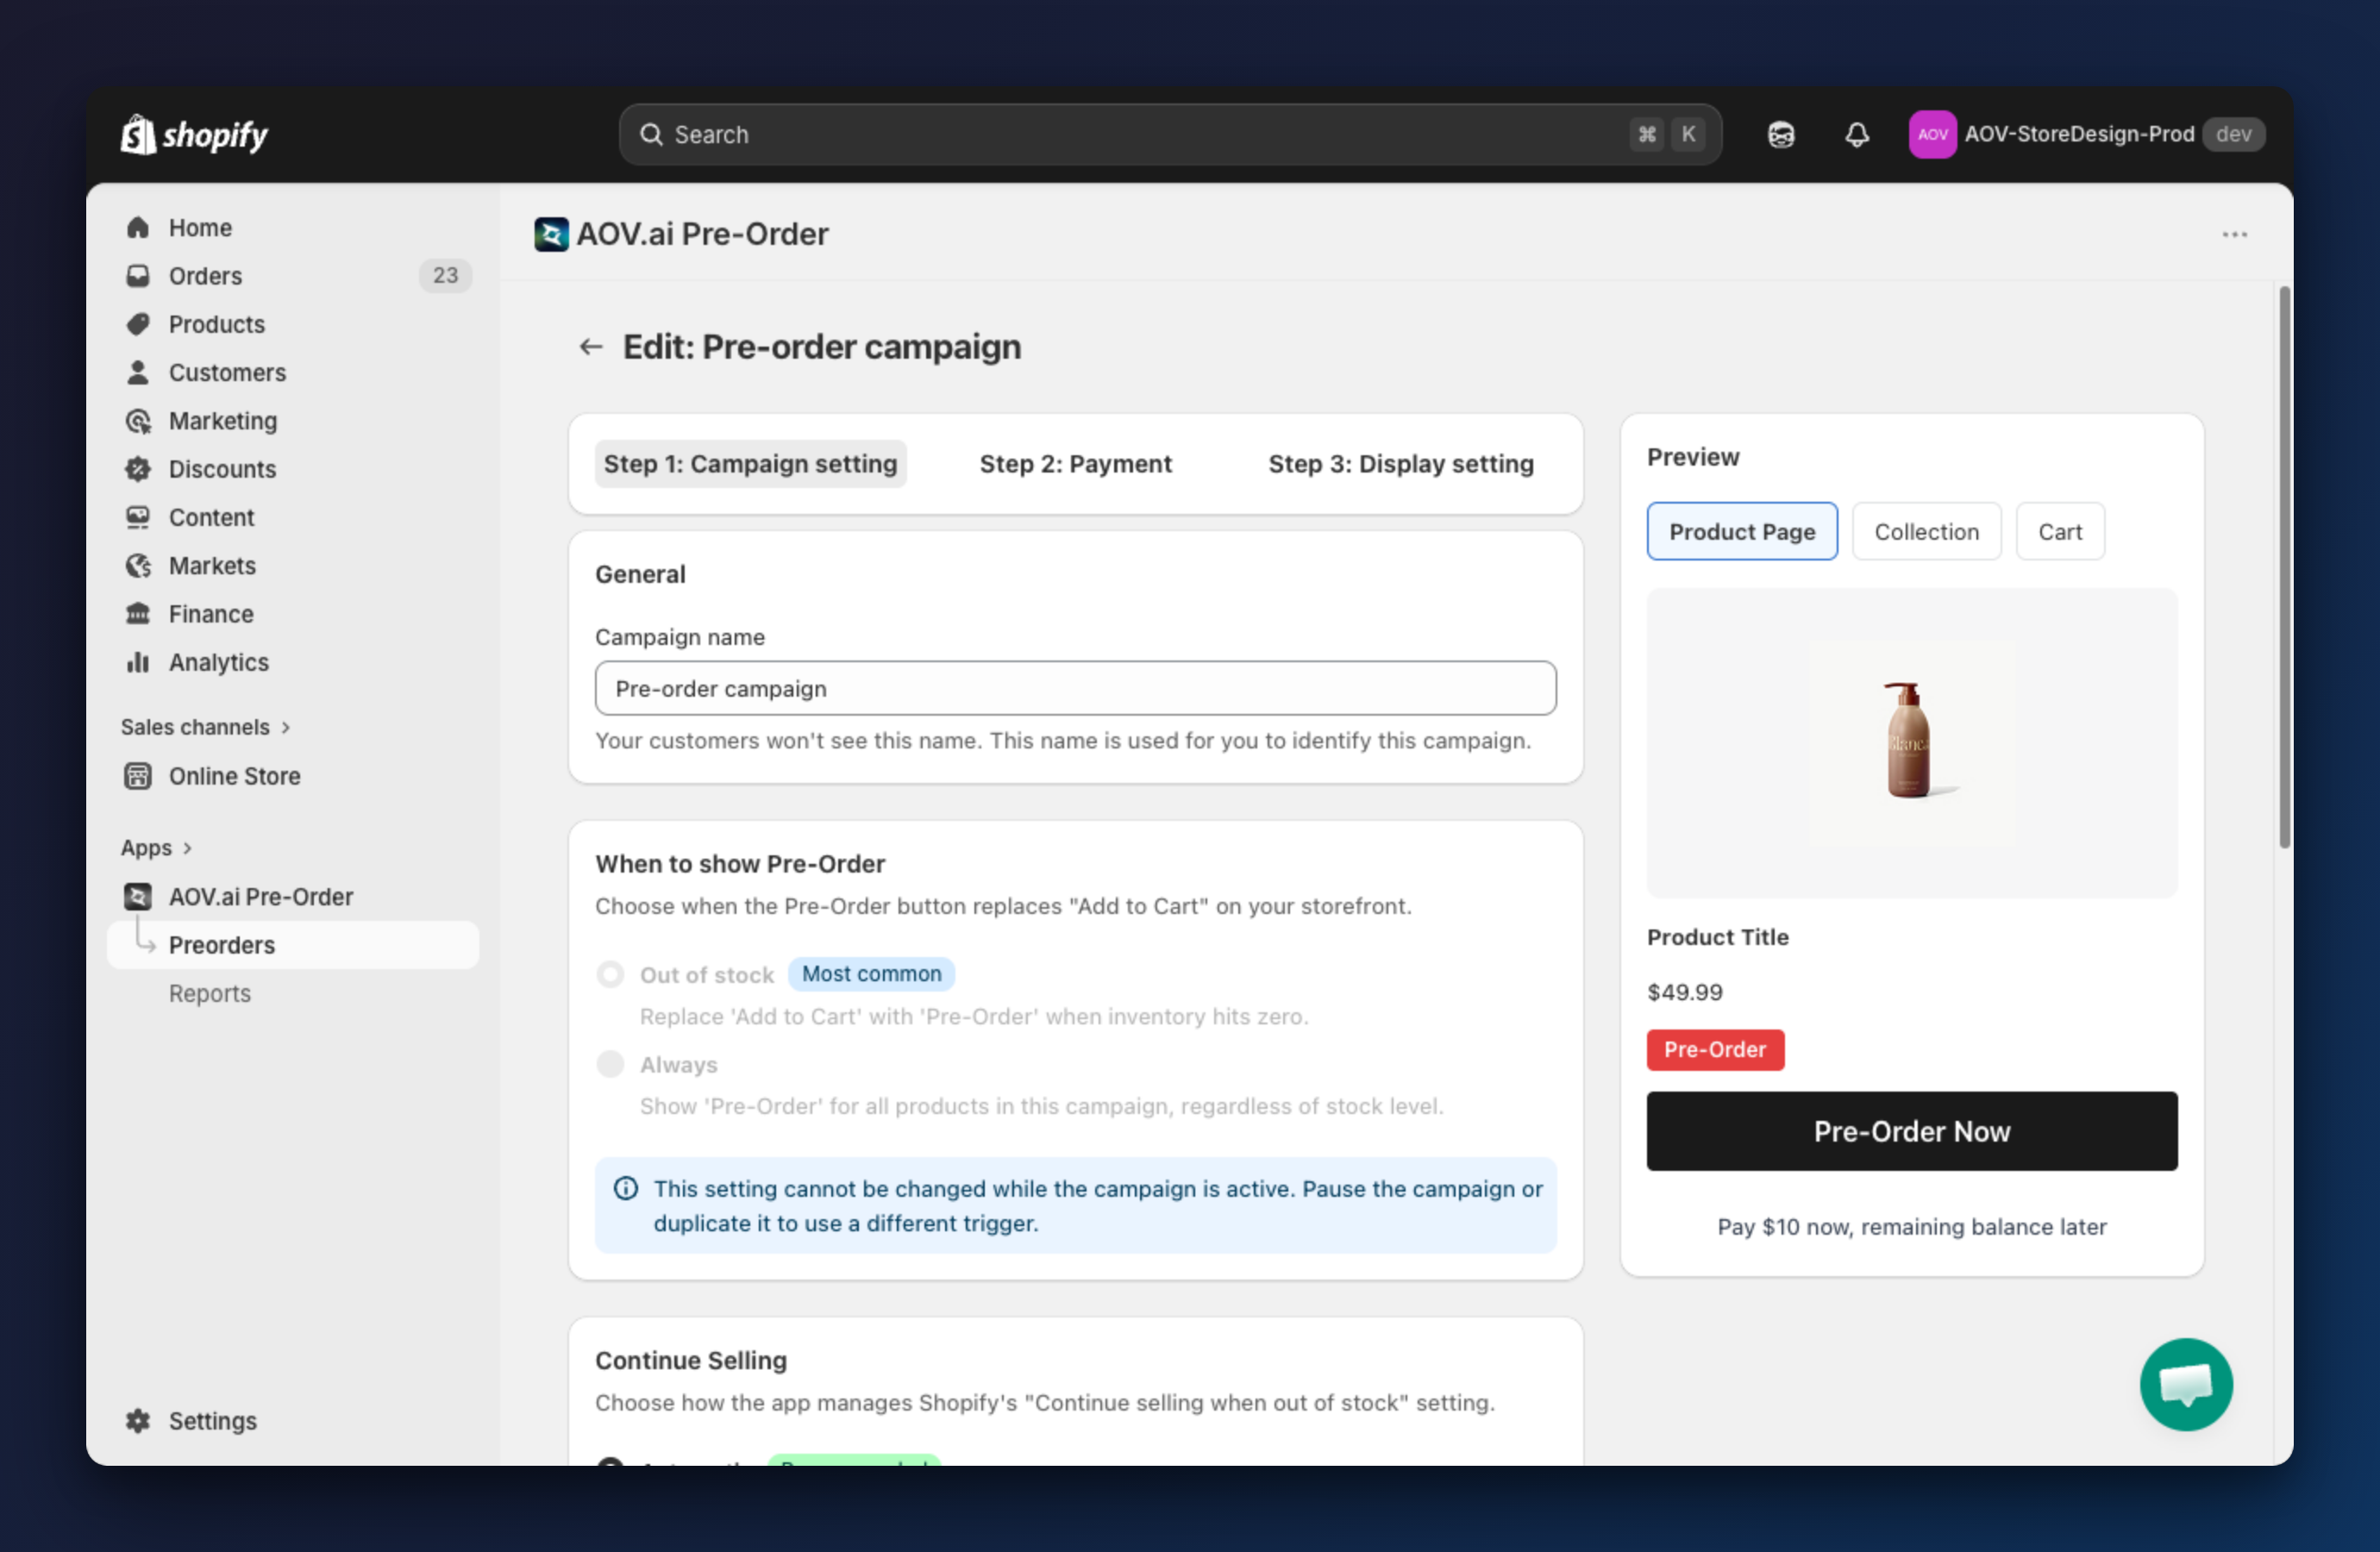Click the Orders inbox icon
This screenshot has height=1552, width=2380.
pos(138,275)
